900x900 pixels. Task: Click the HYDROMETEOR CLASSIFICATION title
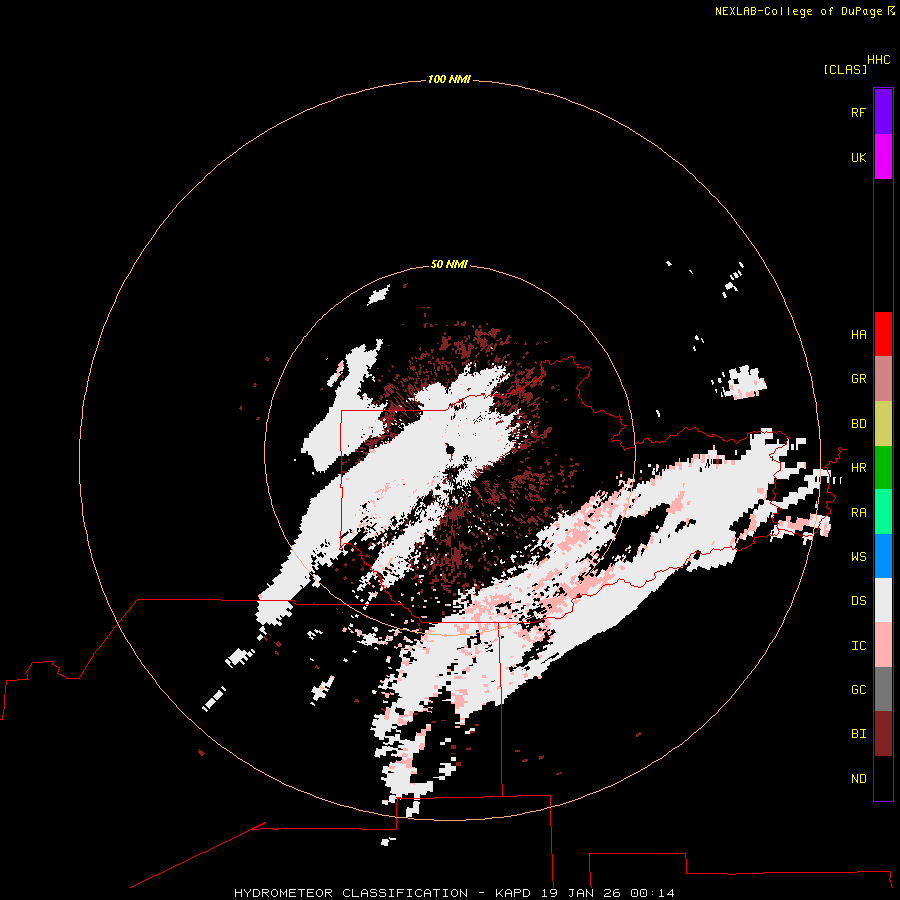pos(351,893)
